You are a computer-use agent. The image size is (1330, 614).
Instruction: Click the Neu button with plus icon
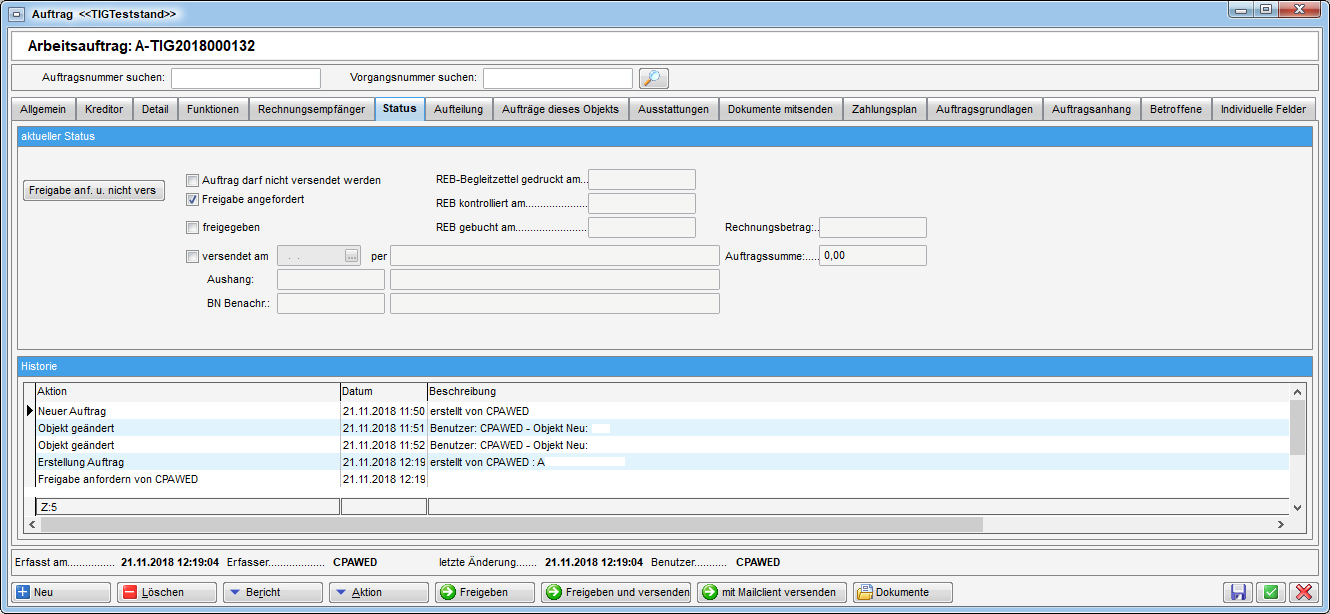(61, 592)
